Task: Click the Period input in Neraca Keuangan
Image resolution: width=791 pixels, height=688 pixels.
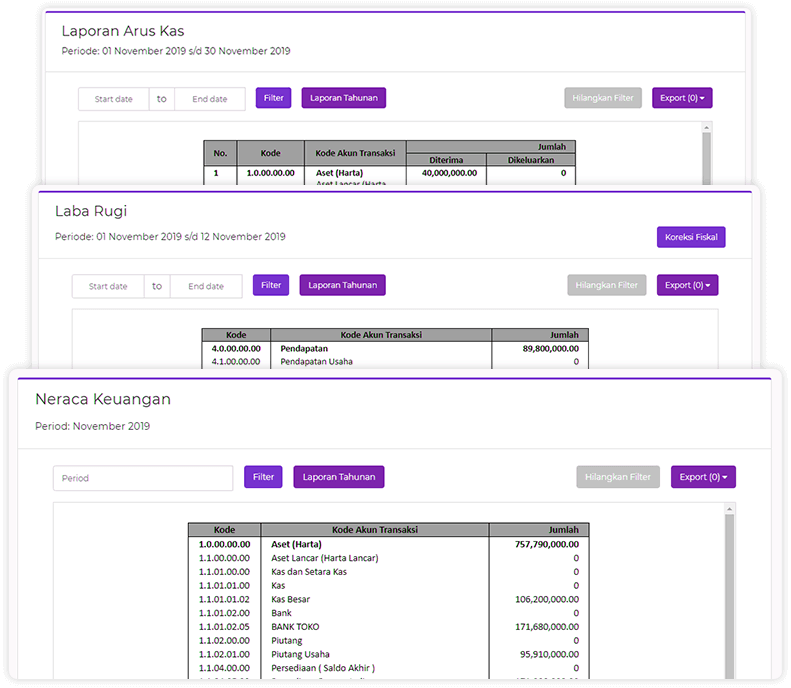Action: click(143, 478)
